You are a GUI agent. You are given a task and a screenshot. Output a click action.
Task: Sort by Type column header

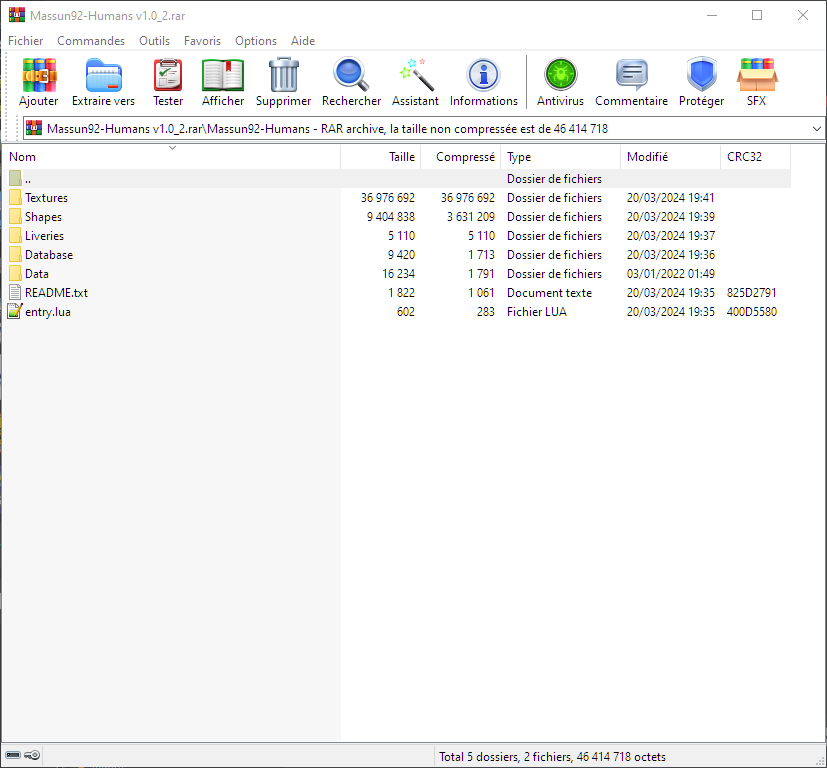[x=561, y=157]
